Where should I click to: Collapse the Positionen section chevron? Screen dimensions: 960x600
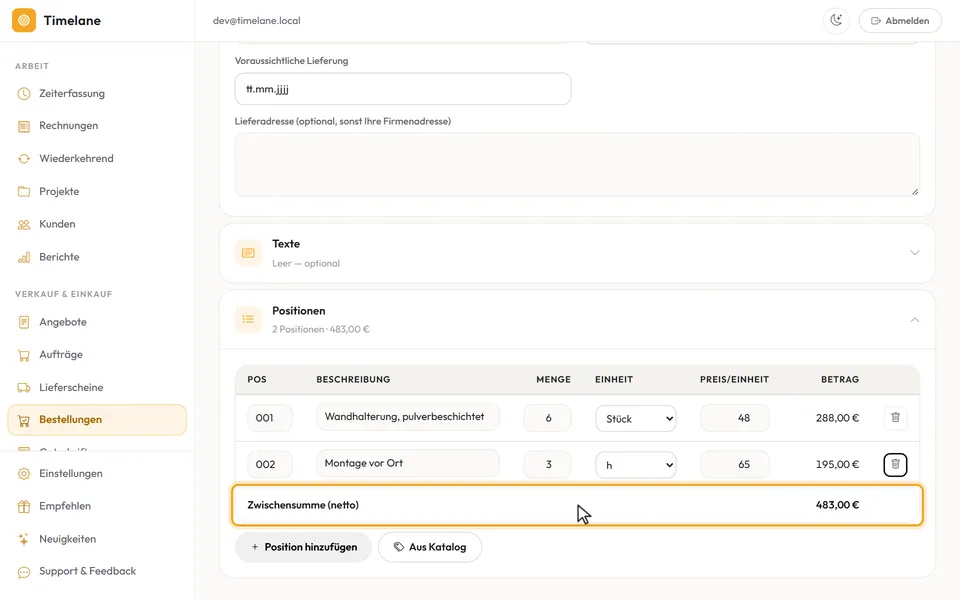click(x=915, y=320)
